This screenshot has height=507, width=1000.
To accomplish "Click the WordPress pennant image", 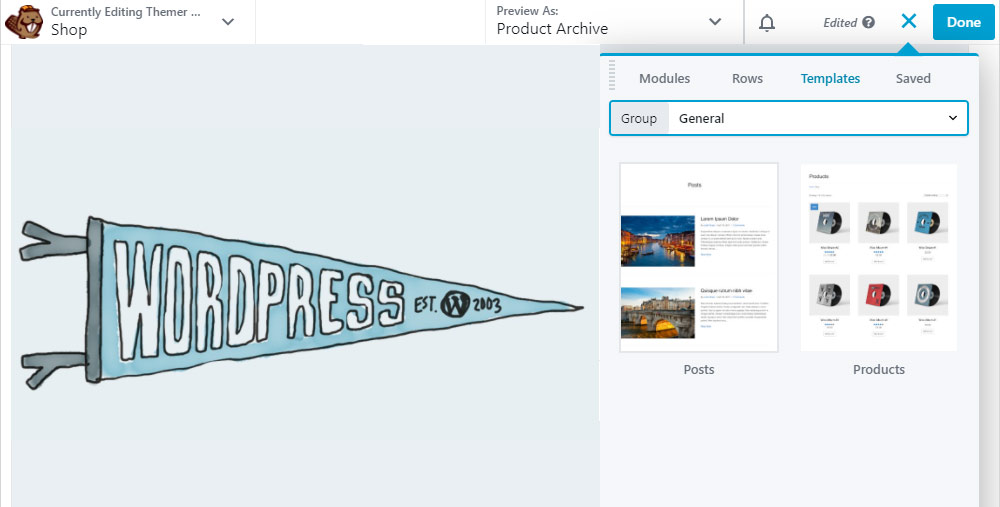I will point(300,302).
